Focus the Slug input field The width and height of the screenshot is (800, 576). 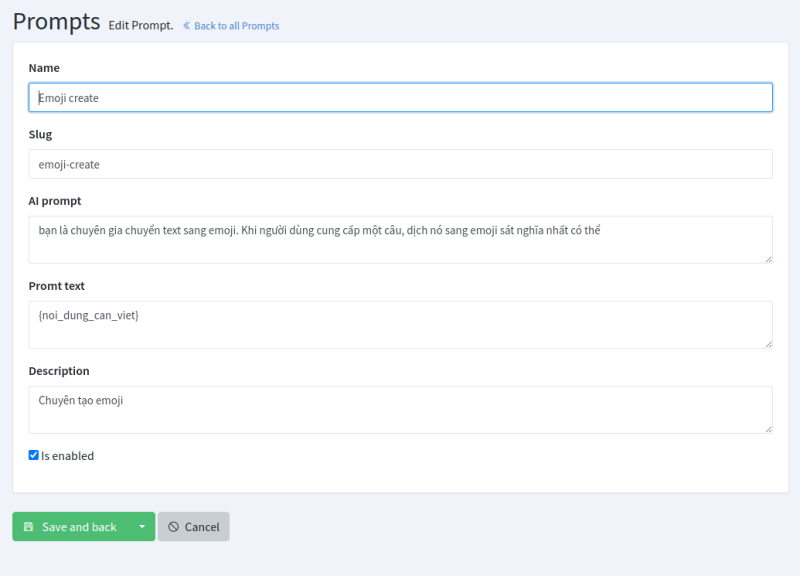tap(401, 164)
